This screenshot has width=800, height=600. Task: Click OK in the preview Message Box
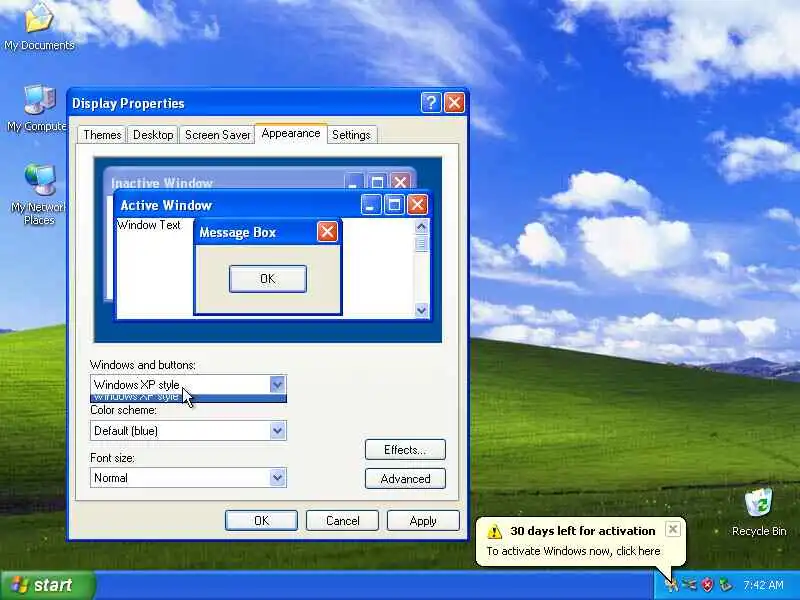click(x=268, y=279)
